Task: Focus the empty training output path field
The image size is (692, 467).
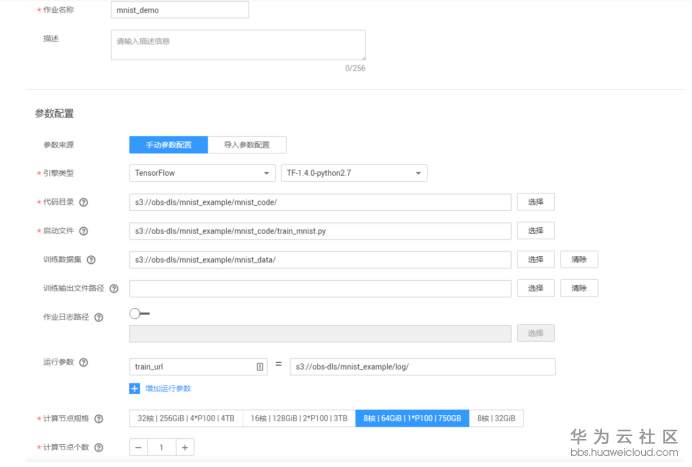Action: 320,288
